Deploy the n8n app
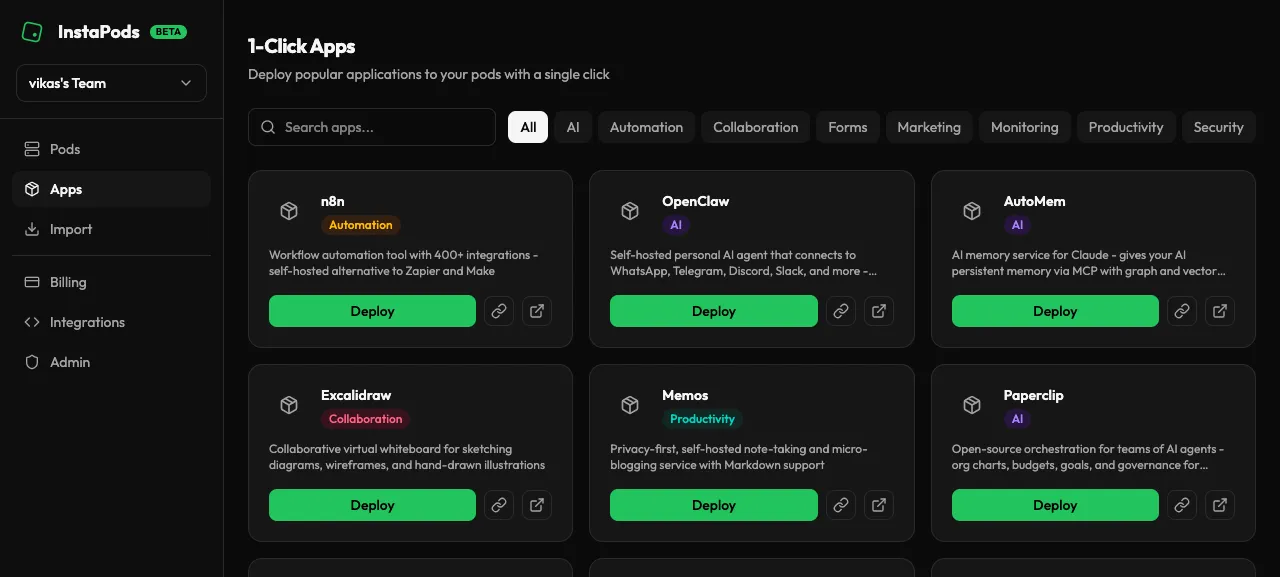Image resolution: width=1280 pixels, height=577 pixels. 372,311
